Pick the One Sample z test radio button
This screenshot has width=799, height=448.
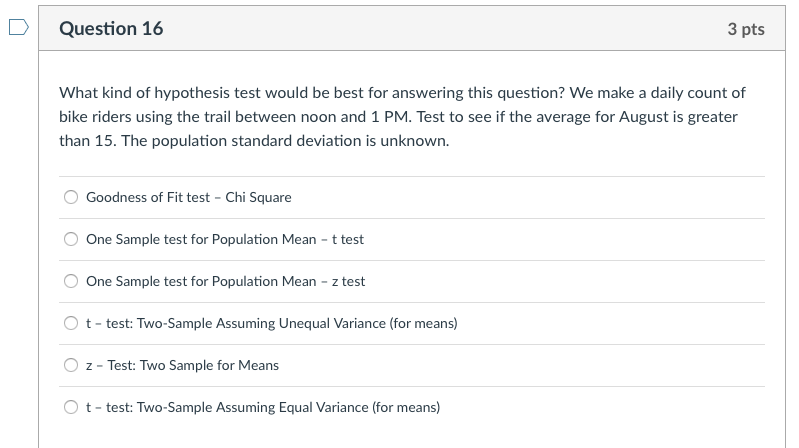coord(71,282)
